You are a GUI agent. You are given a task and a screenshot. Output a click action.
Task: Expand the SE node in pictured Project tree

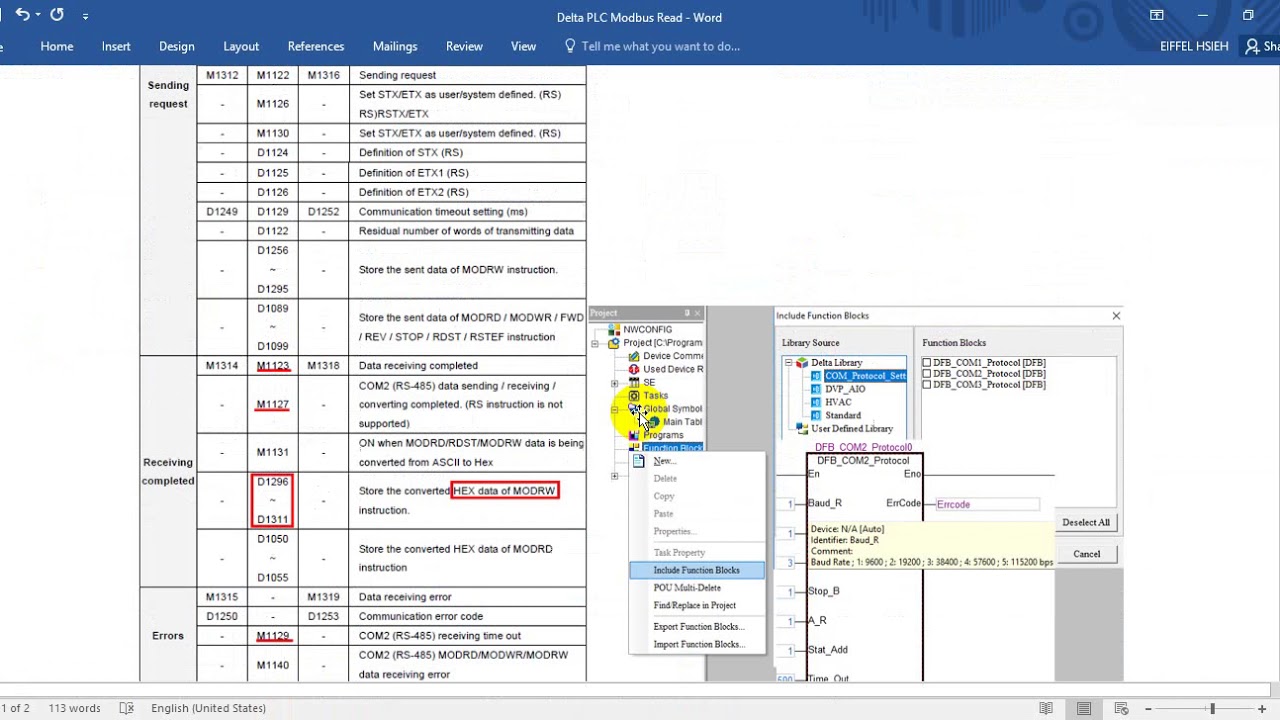tap(615, 383)
